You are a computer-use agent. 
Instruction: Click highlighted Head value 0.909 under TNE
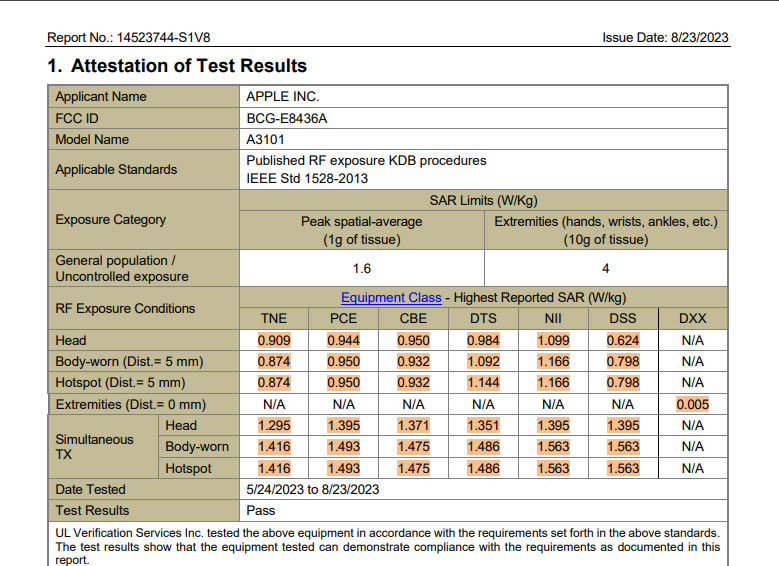274,341
